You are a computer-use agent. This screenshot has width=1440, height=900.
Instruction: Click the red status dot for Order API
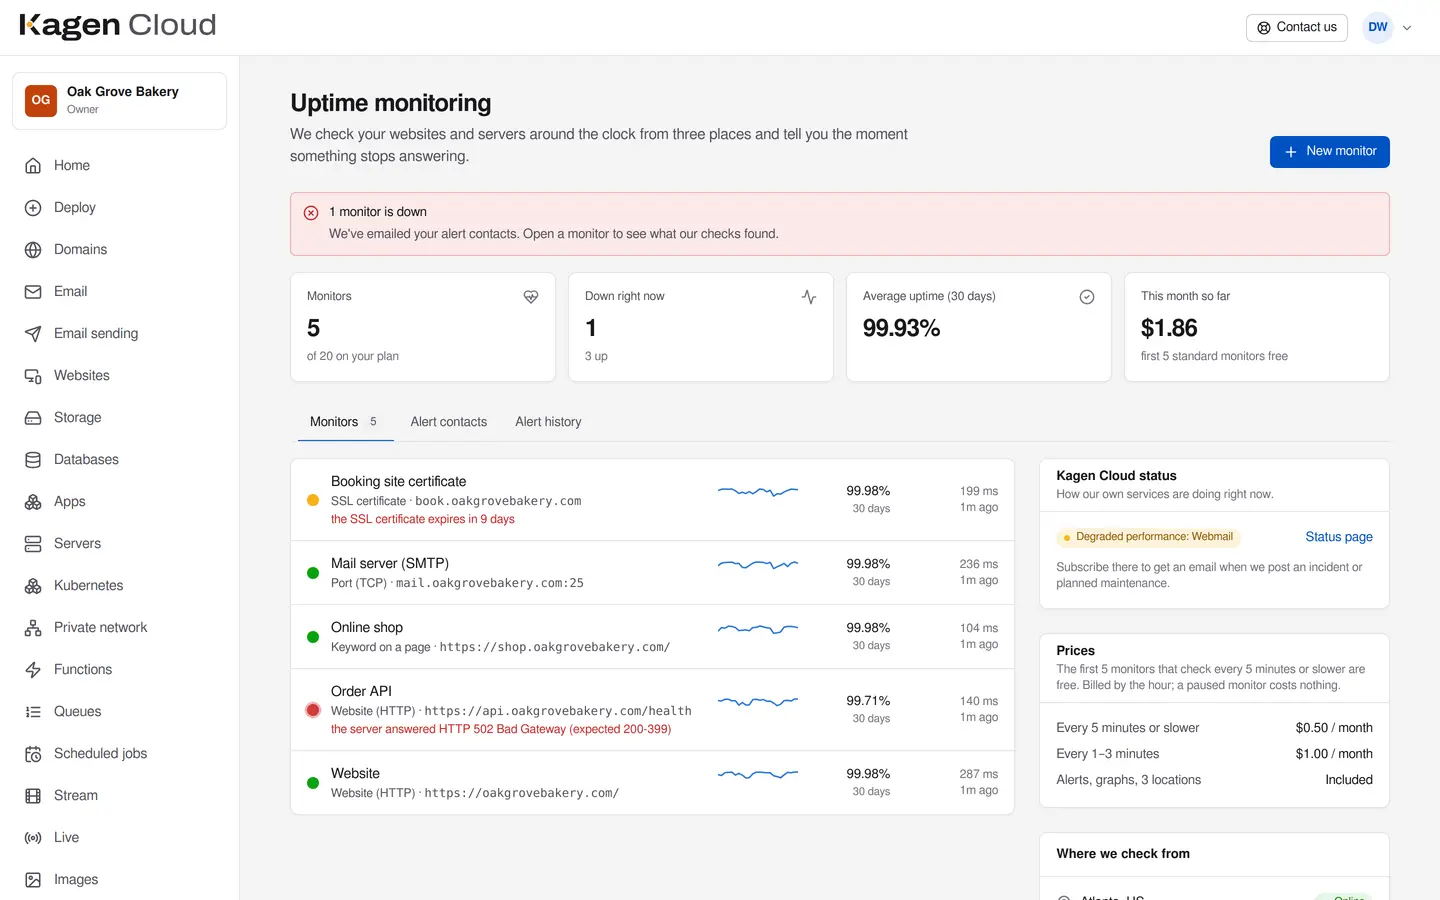(313, 710)
